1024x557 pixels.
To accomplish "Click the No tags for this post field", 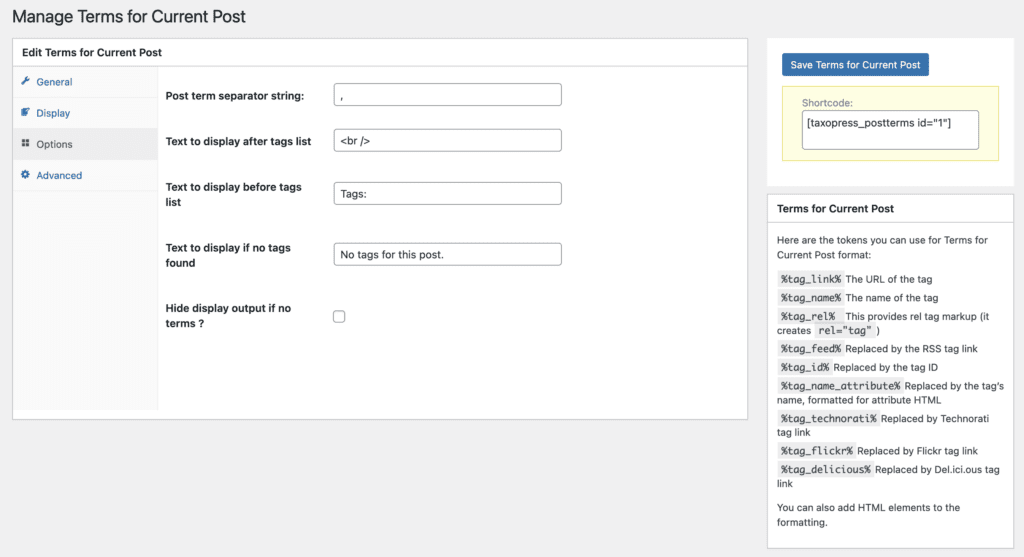I will click(447, 254).
